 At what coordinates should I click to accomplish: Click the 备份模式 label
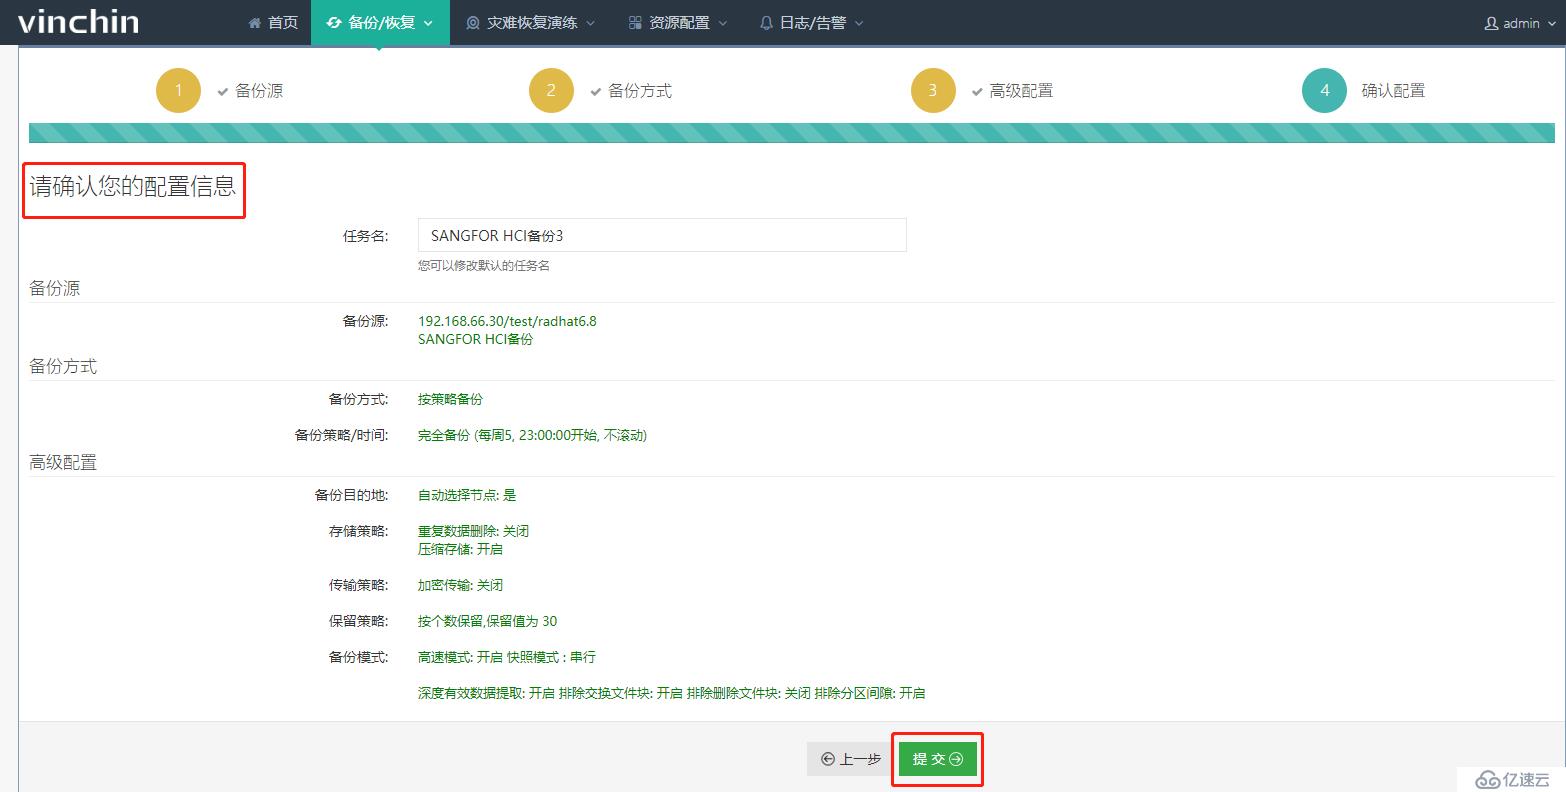[x=358, y=657]
